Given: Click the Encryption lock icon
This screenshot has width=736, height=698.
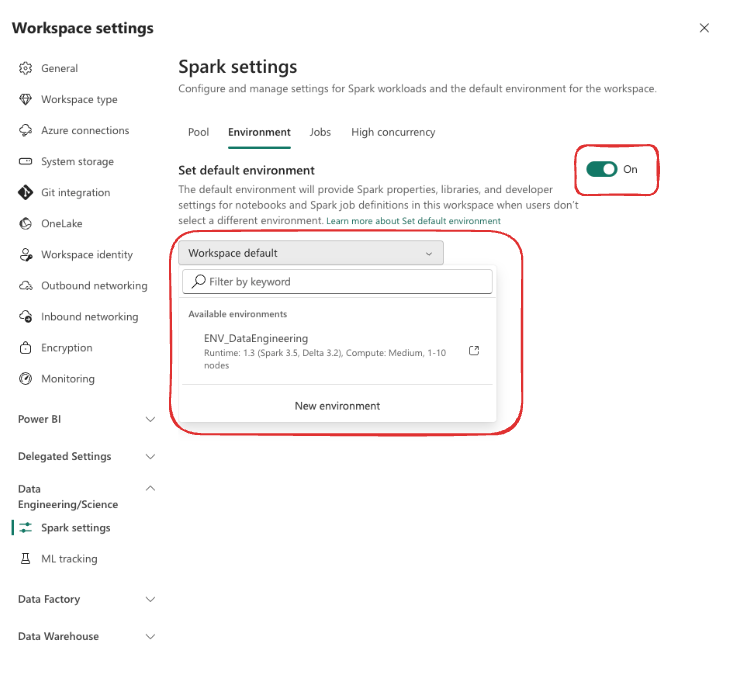Looking at the screenshot, I should coord(26,348).
